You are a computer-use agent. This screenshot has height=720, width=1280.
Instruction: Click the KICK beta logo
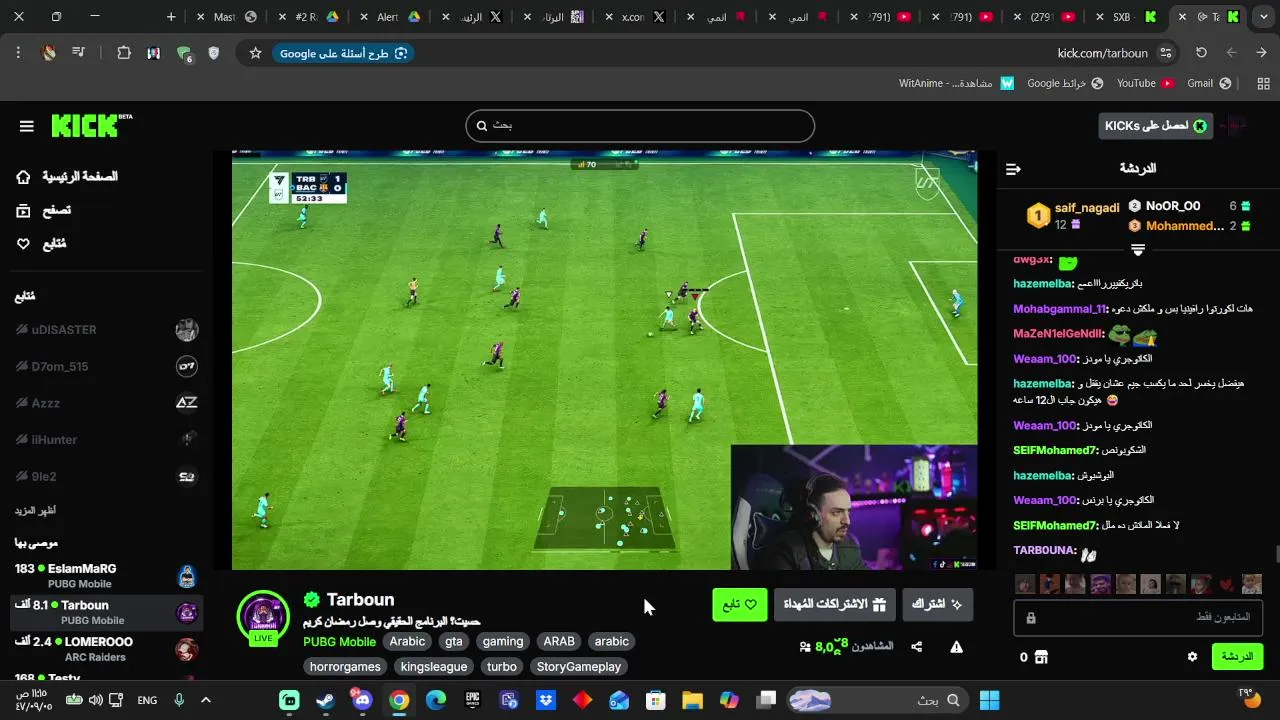pyautogui.click(x=91, y=125)
